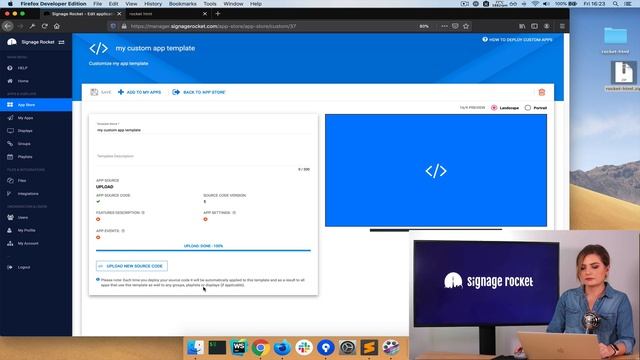This screenshot has width=640, height=360.
Task: Click the Firefox home button
Action: pyautogui.click(x=57, y=26)
